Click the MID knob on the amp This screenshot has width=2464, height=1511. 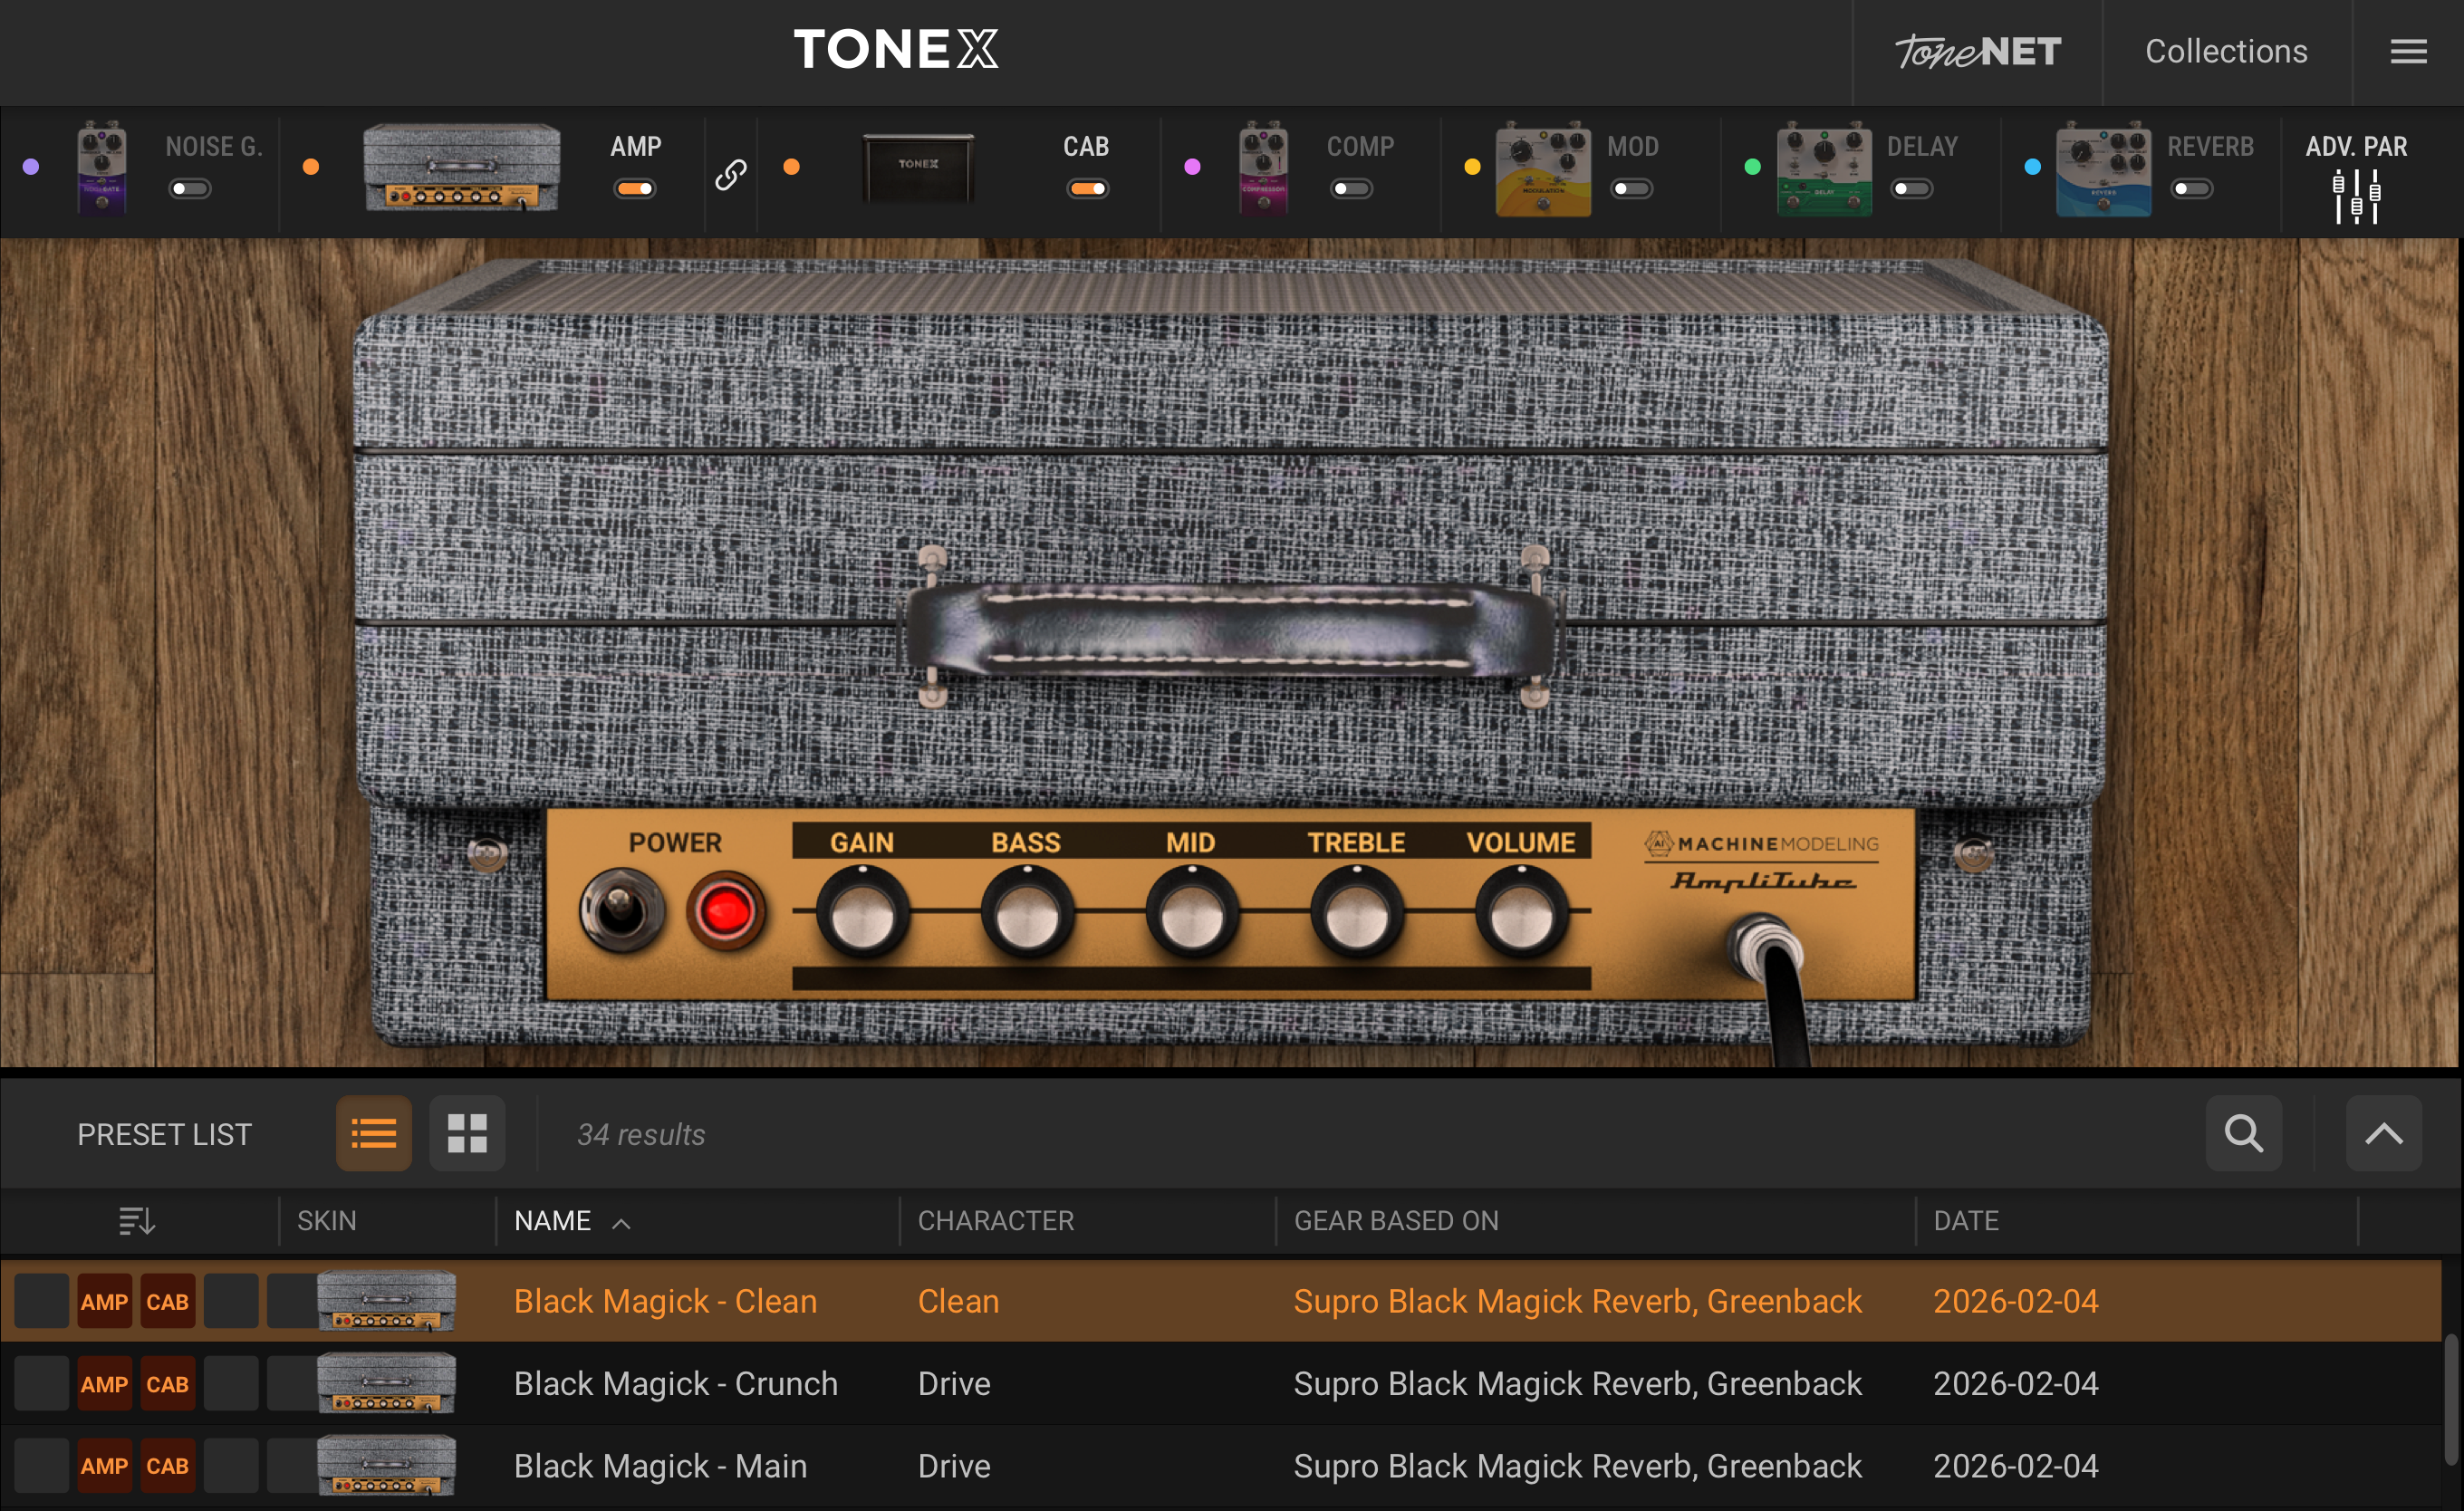click(x=1191, y=914)
